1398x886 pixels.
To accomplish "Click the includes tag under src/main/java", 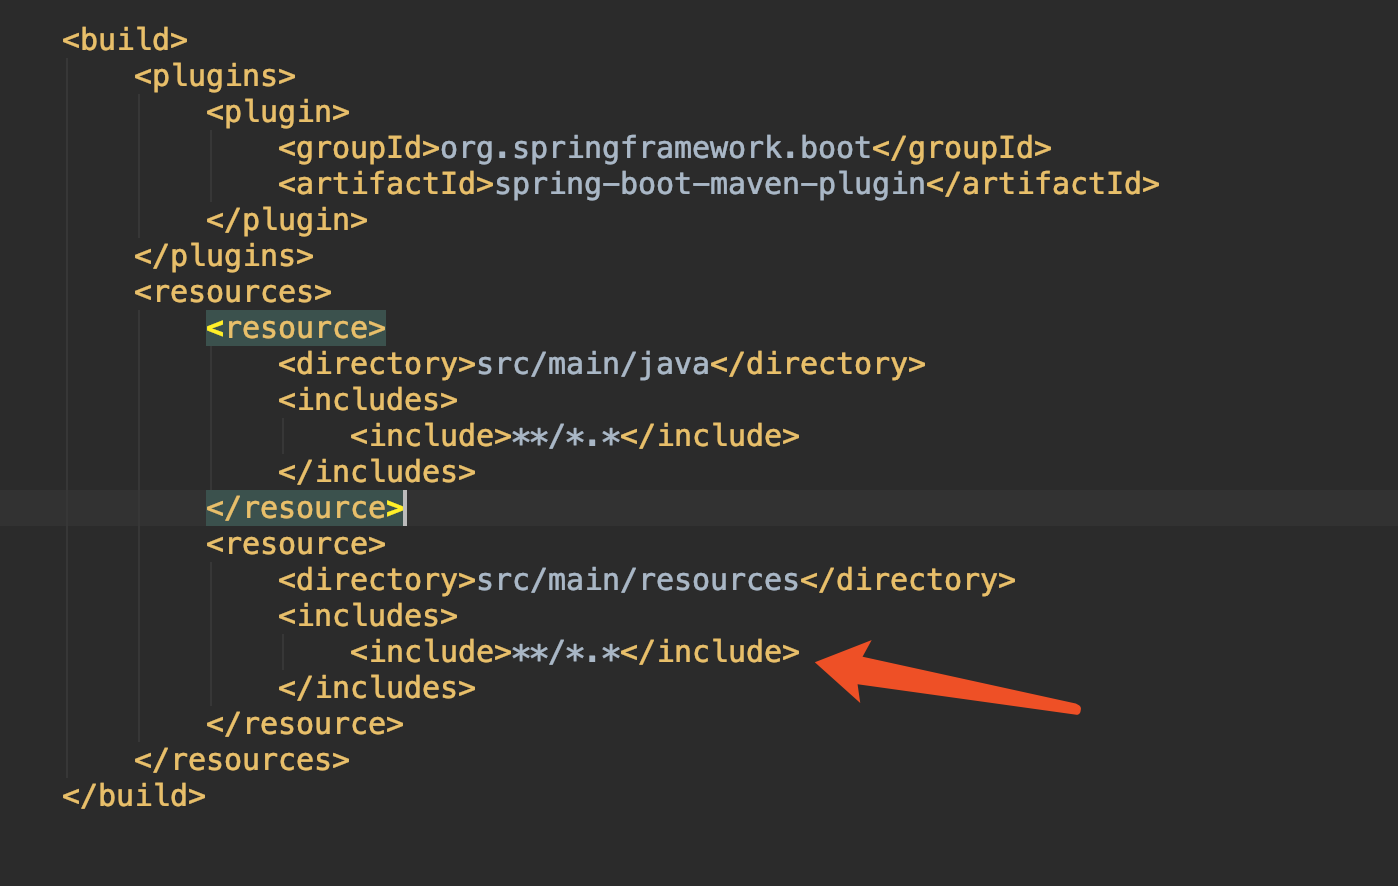I will point(368,400).
